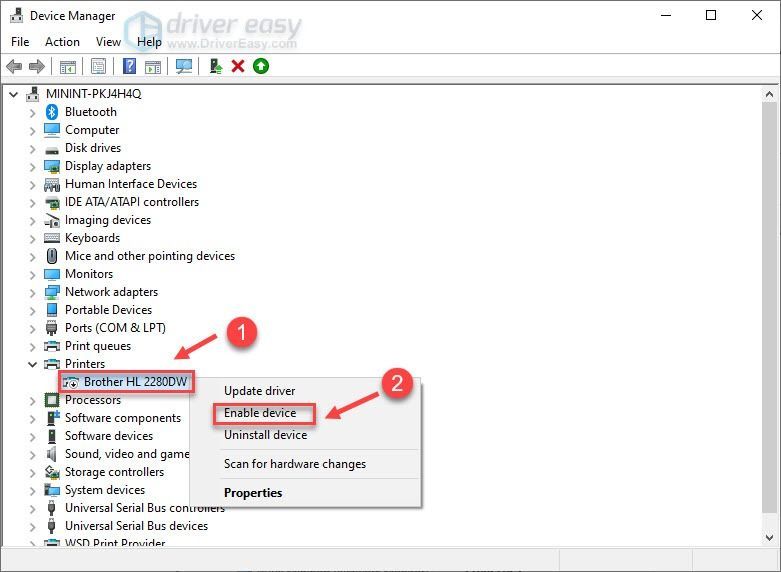Click the Action Pane toolbar icon

pos(153,66)
